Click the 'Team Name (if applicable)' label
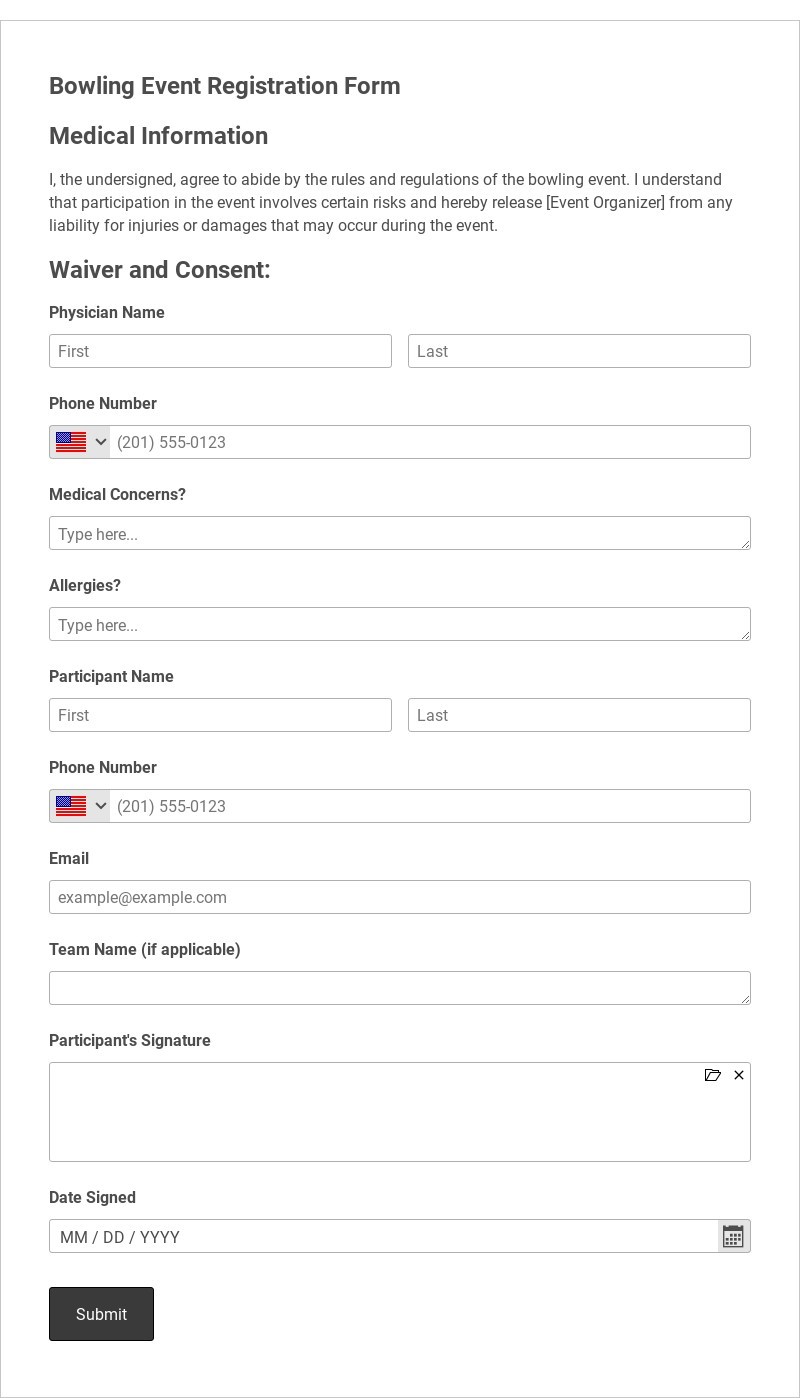The image size is (800, 1398). (145, 950)
